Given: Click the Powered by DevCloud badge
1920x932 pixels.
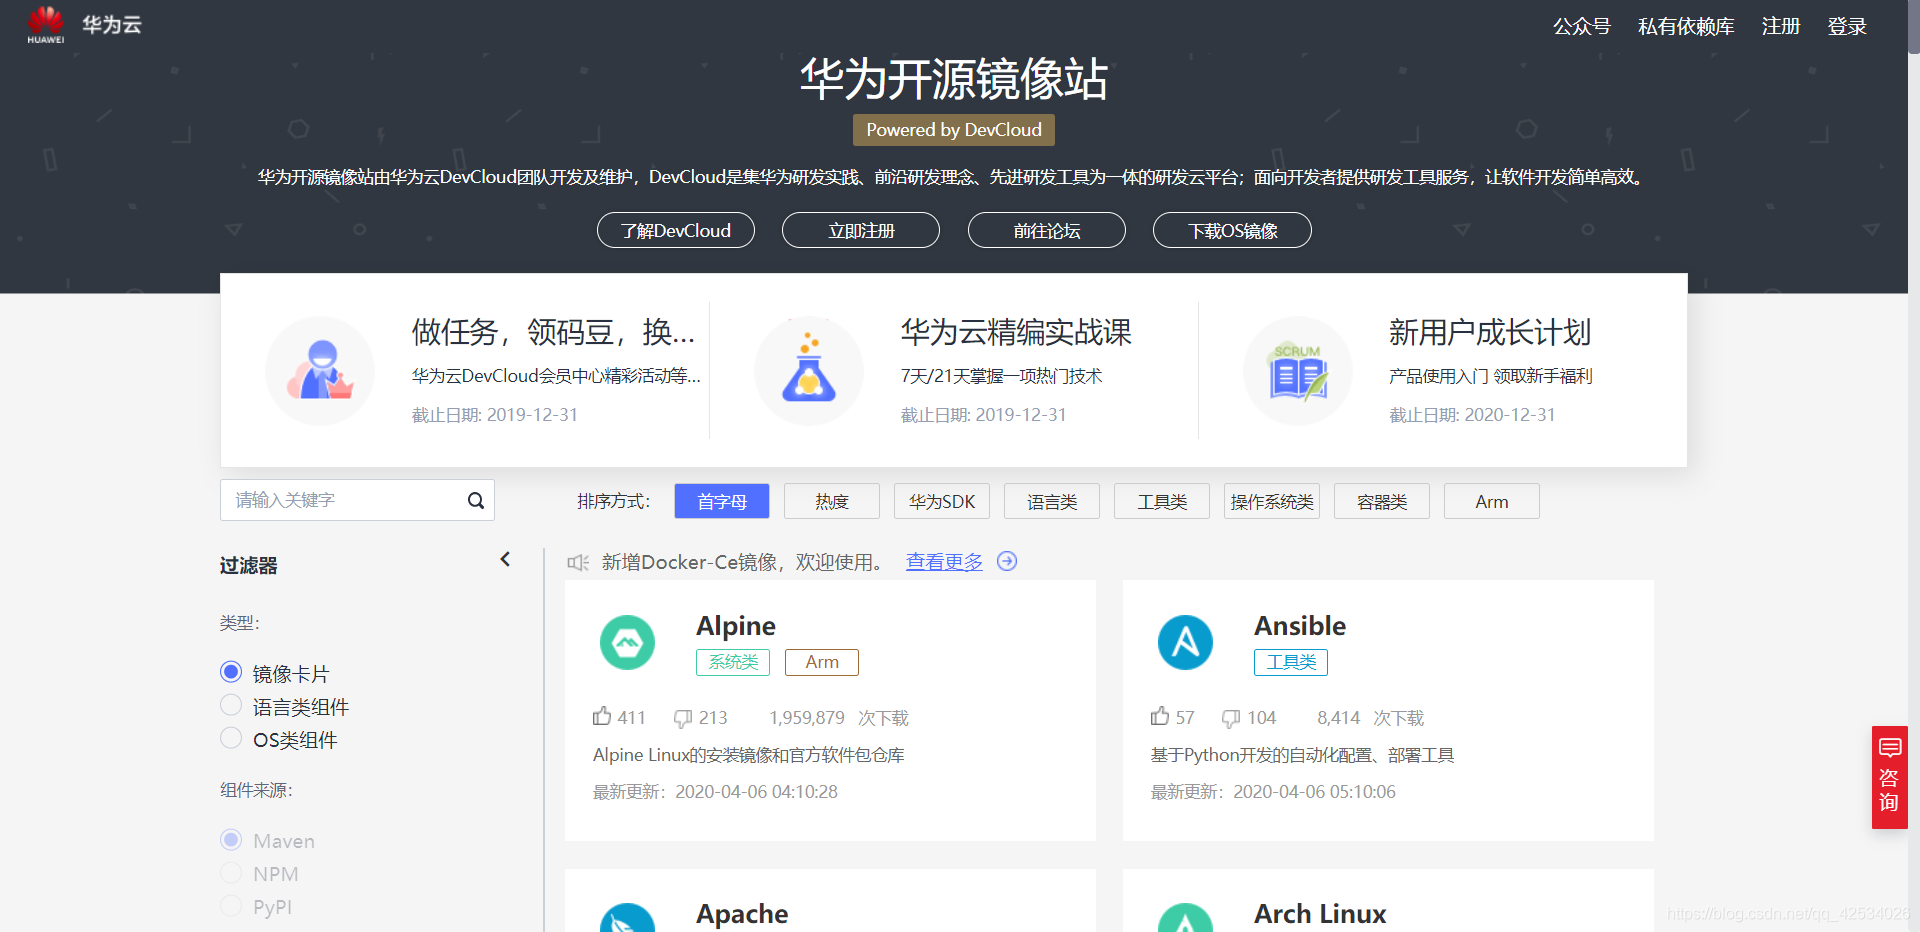Looking at the screenshot, I should click(x=954, y=130).
